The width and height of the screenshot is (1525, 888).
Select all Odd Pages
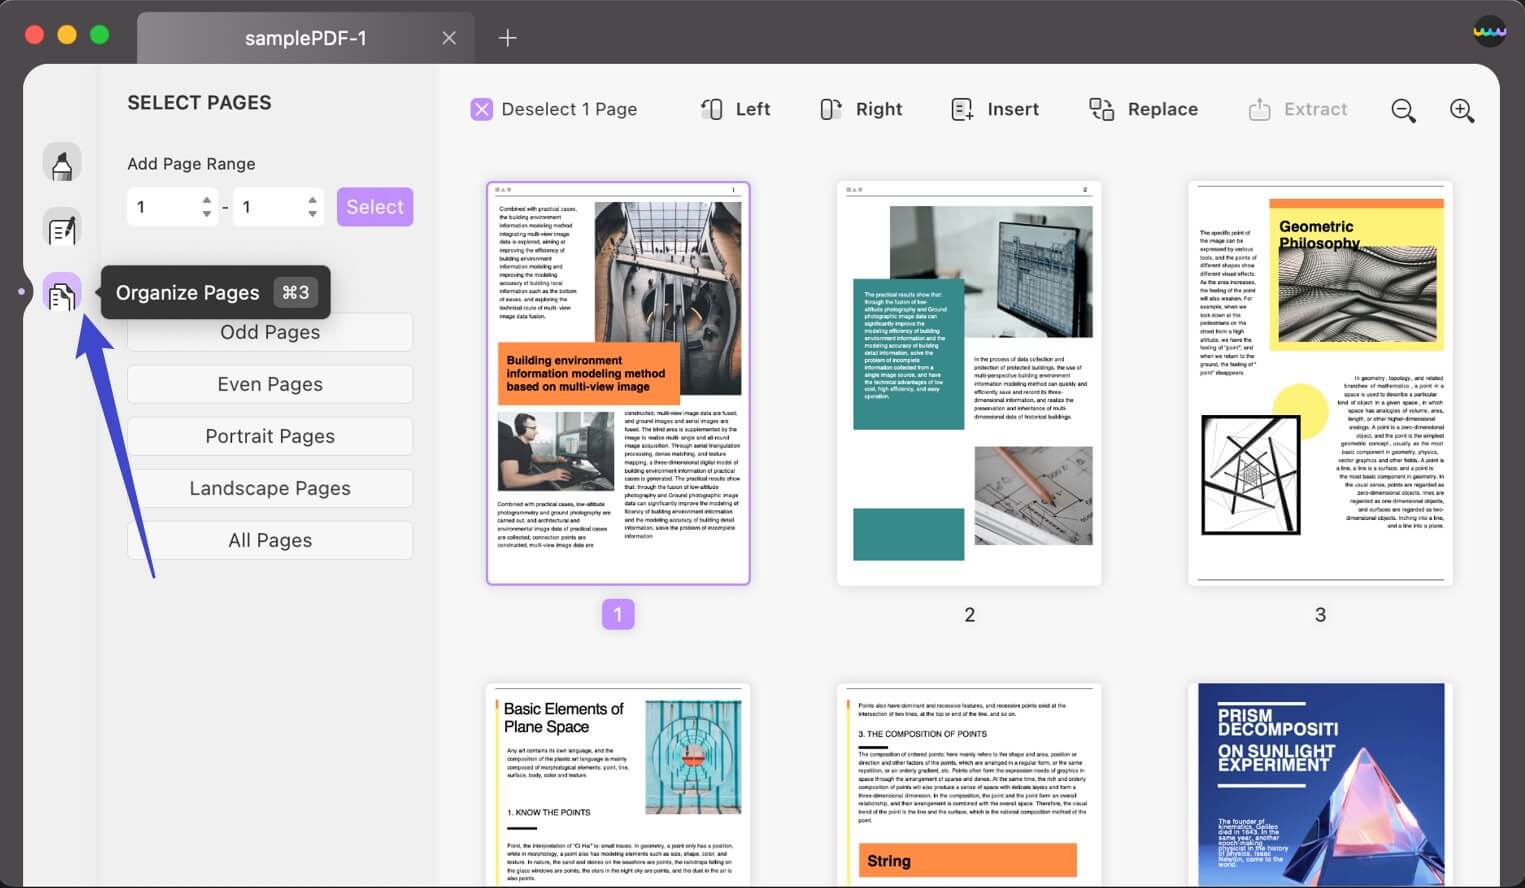(269, 331)
